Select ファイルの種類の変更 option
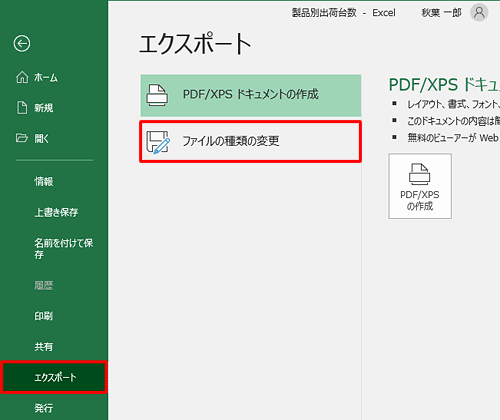Image resolution: width=500 pixels, height=420 pixels. pos(251,142)
